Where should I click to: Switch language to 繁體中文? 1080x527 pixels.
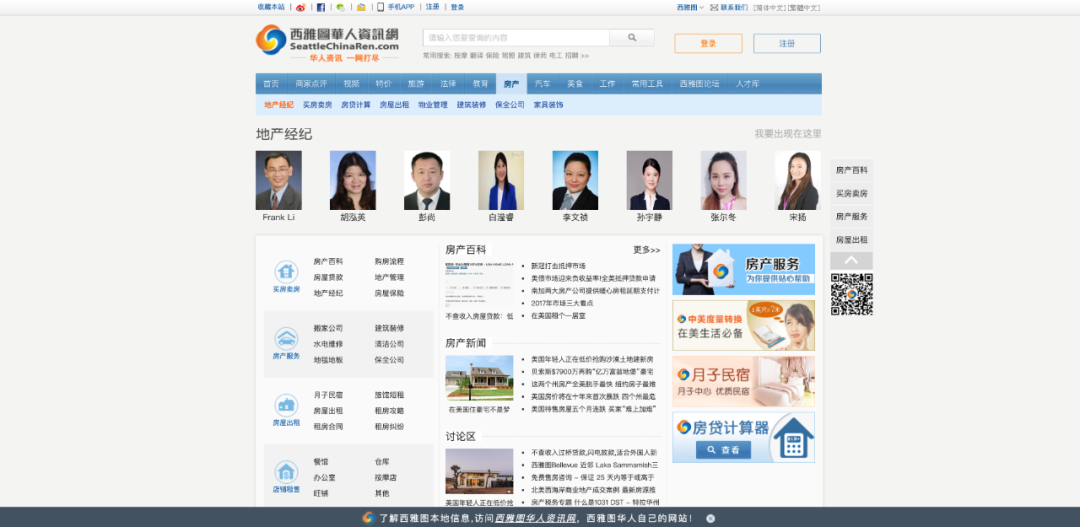click(804, 7)
